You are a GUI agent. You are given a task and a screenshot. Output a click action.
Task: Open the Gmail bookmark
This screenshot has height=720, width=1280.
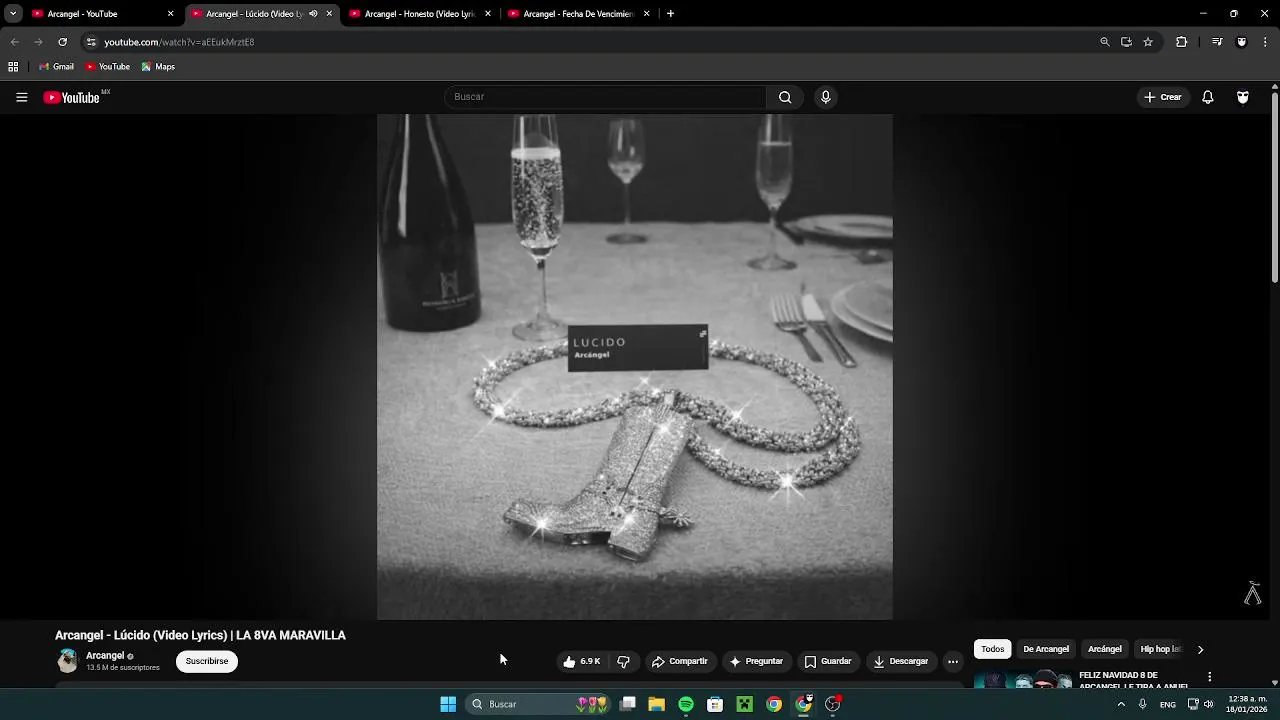coord(56,67)
